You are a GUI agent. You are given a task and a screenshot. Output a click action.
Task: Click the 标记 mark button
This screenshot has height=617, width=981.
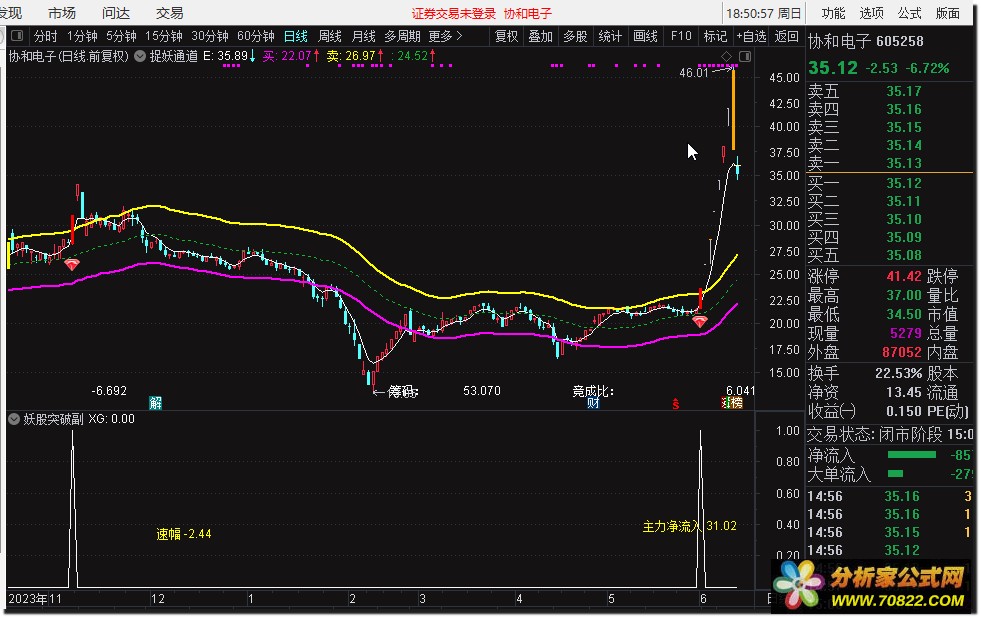pos(715,36)
